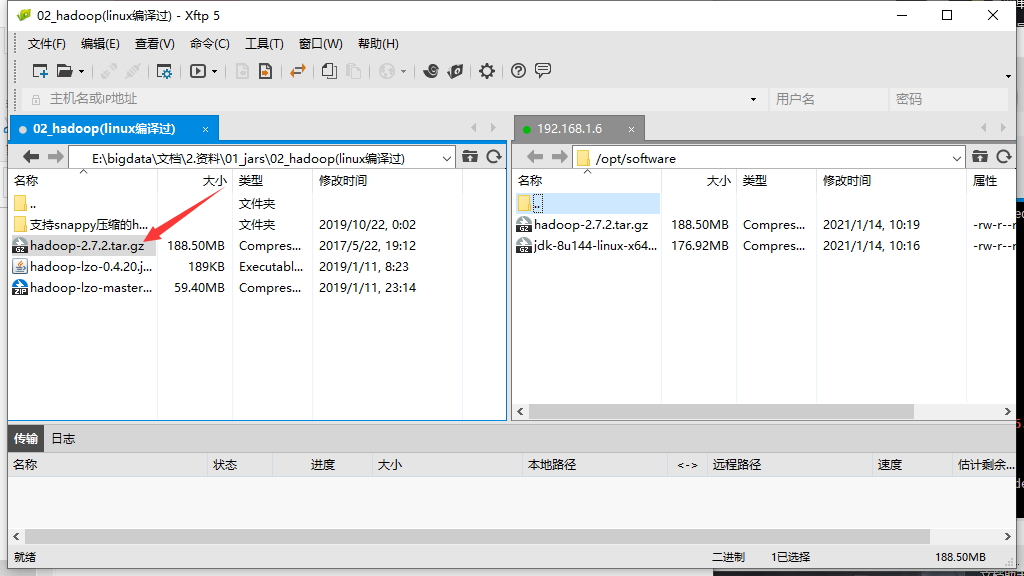Open the 编辑(E) menu
Image resolution: width=1024 pixels, height=576 pixels.
100,44
